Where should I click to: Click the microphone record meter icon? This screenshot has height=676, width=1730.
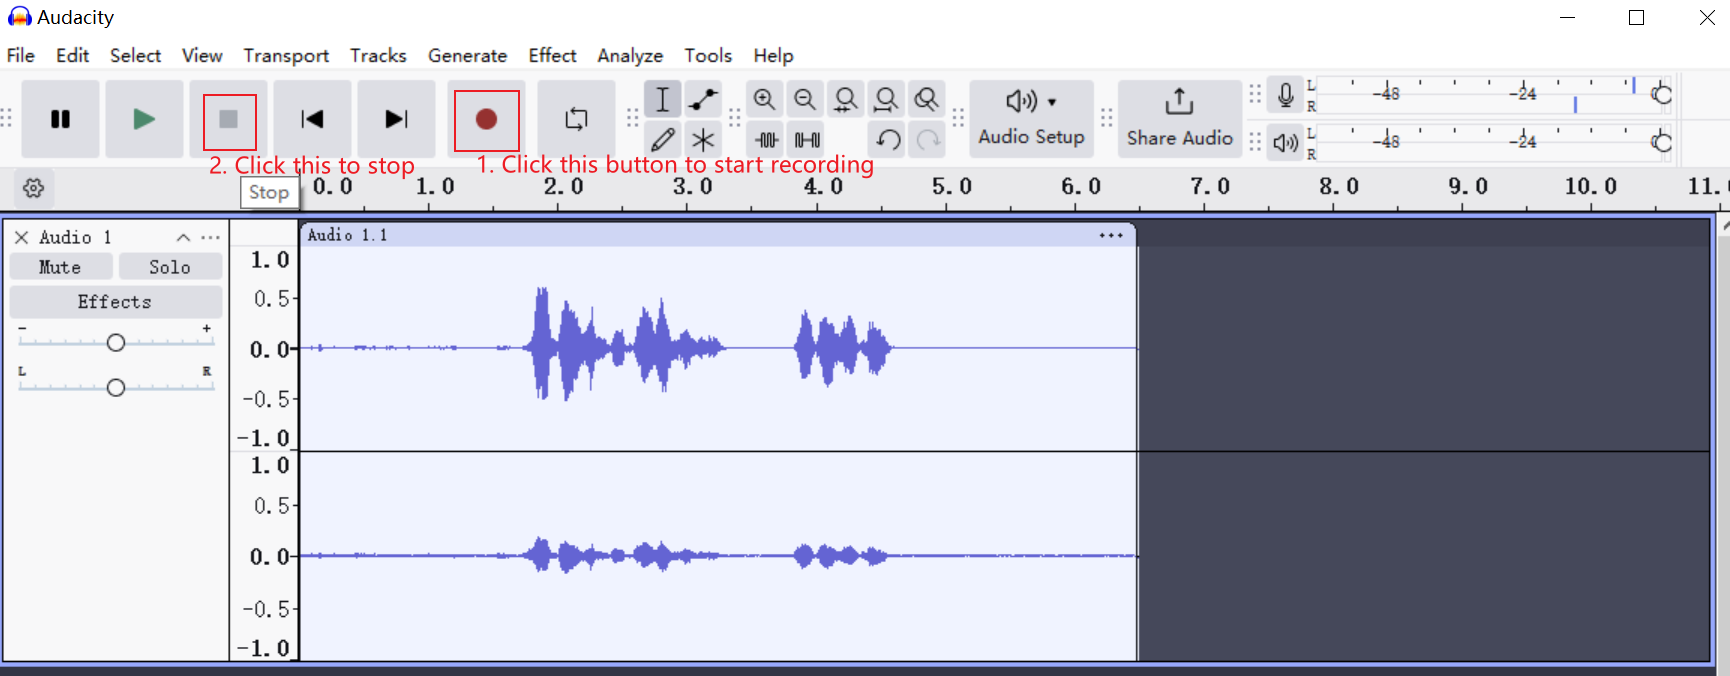click(1286, 95)
